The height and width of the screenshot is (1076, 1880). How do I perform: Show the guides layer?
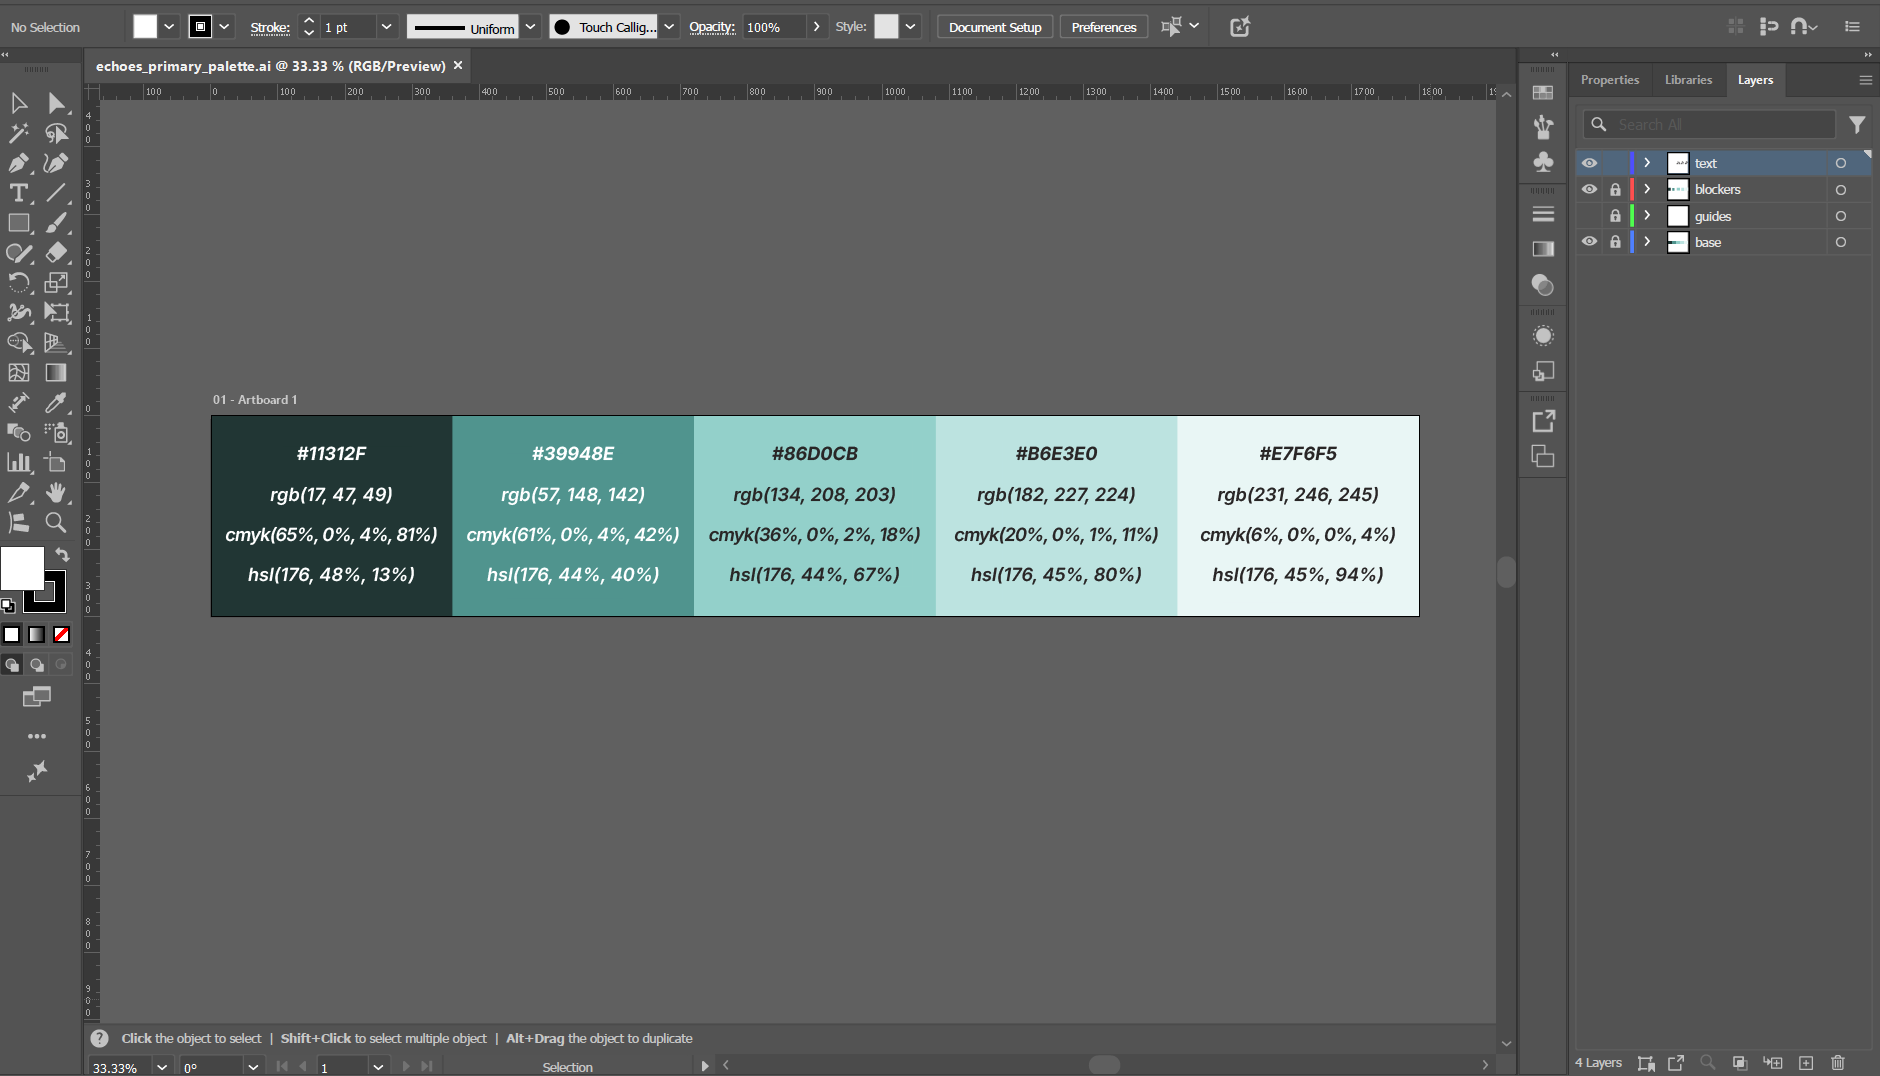[x=1591, y=215]
